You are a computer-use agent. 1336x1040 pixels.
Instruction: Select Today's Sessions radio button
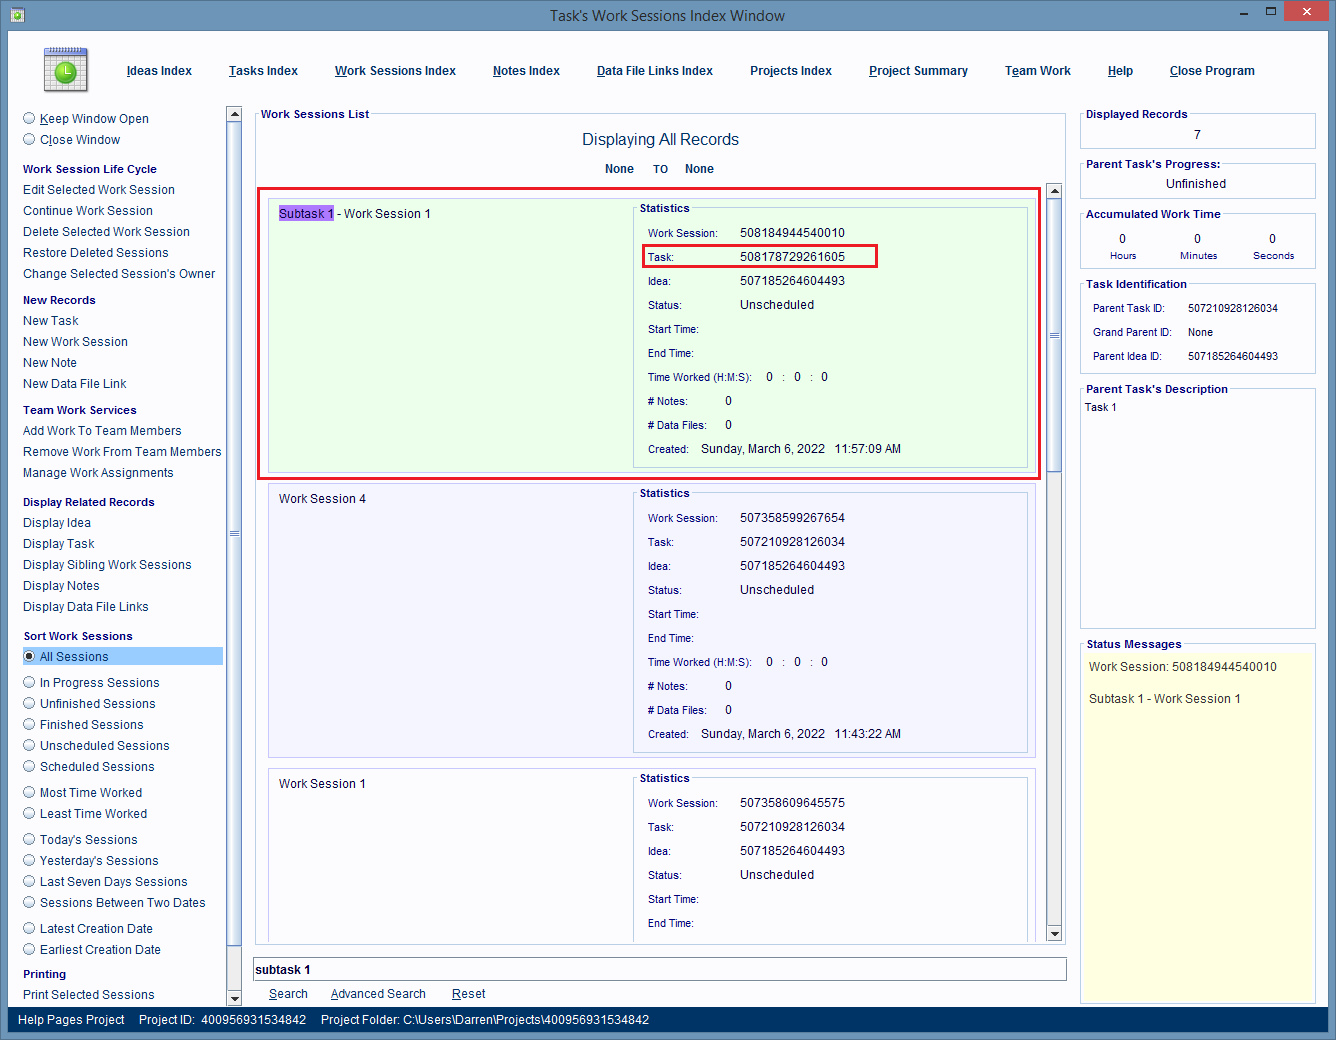click(x=29, y=839)
